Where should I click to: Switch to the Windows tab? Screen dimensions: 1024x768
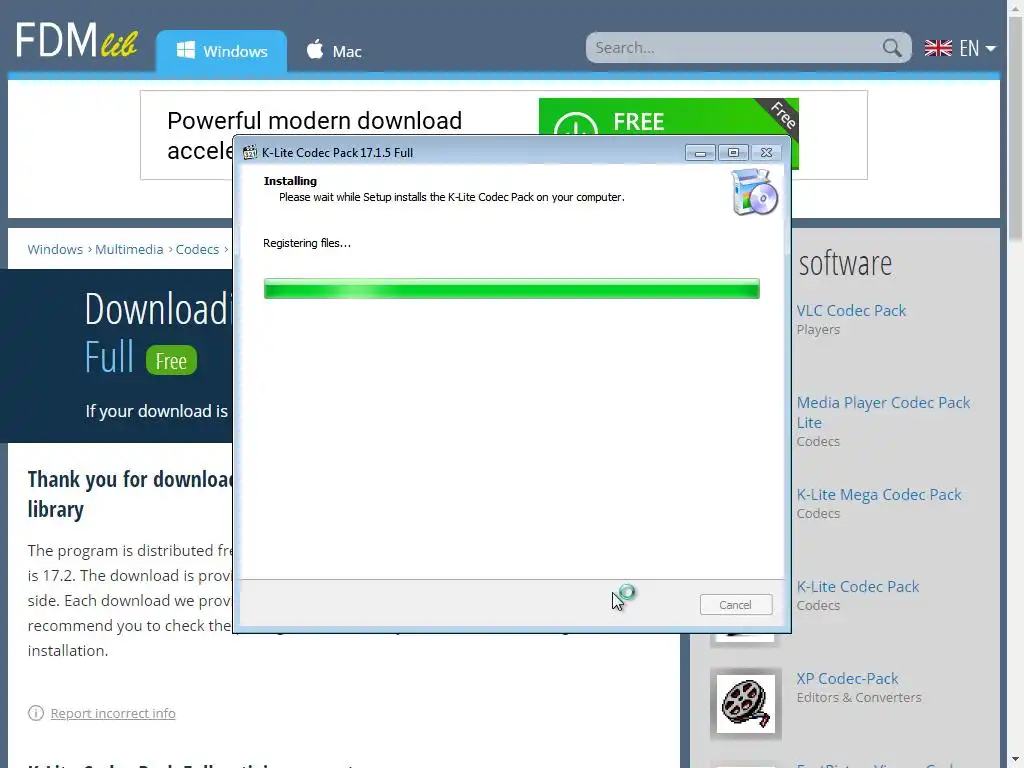coord(221,51)
